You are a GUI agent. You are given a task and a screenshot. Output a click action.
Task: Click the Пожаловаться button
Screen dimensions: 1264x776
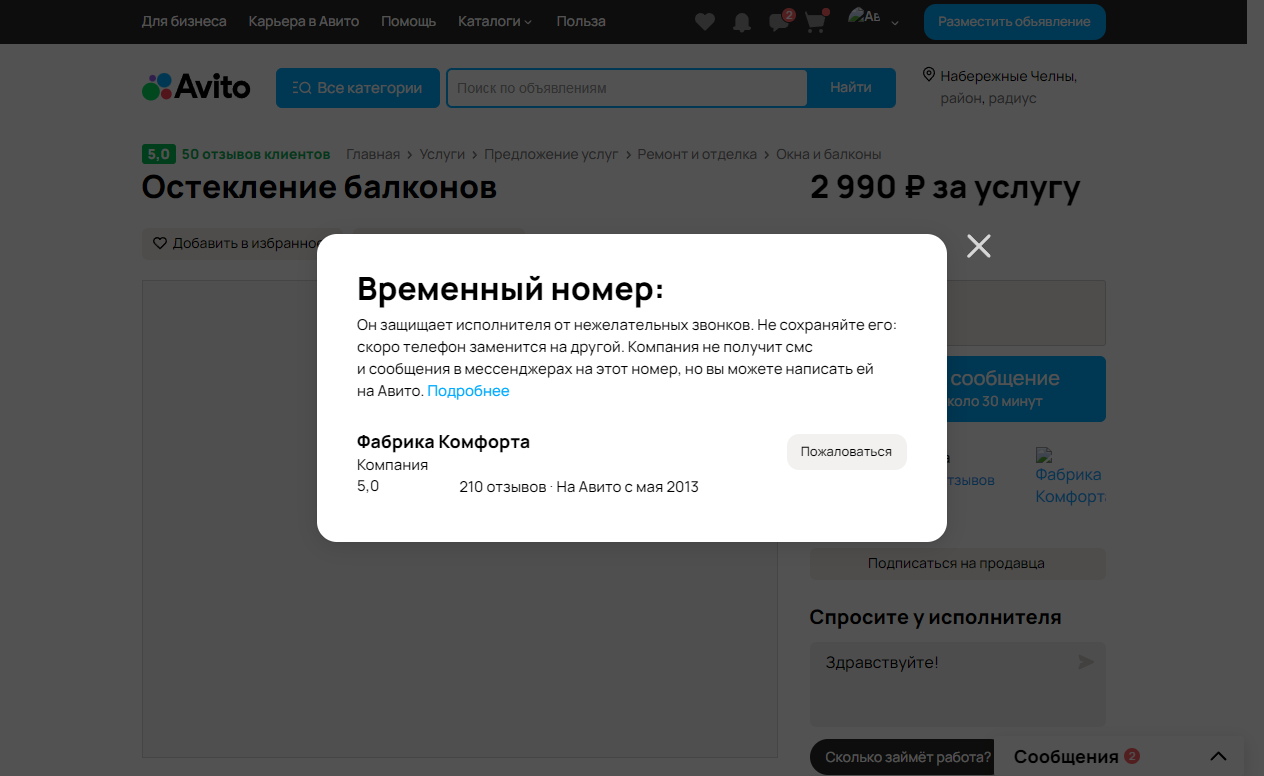click(846, 451)
